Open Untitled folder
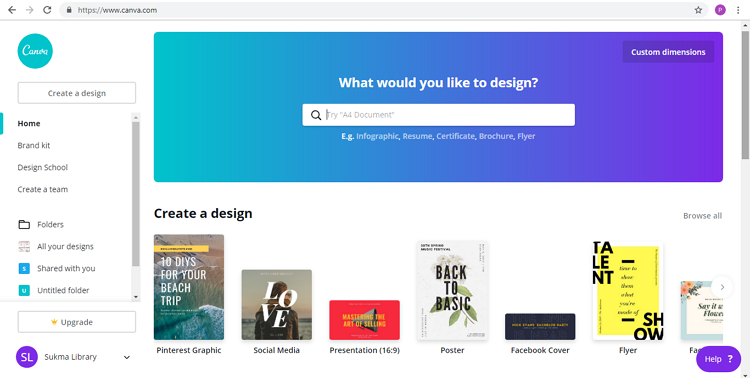This screenshot has width=750, height=378. click(x=63, y=290)
